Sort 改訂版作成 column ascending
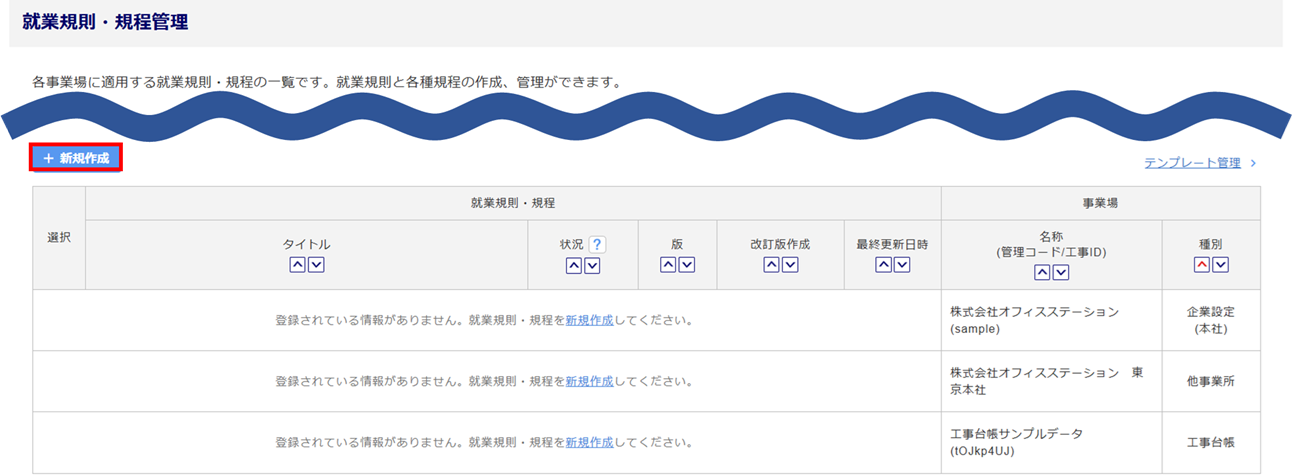 pos(771,265)
